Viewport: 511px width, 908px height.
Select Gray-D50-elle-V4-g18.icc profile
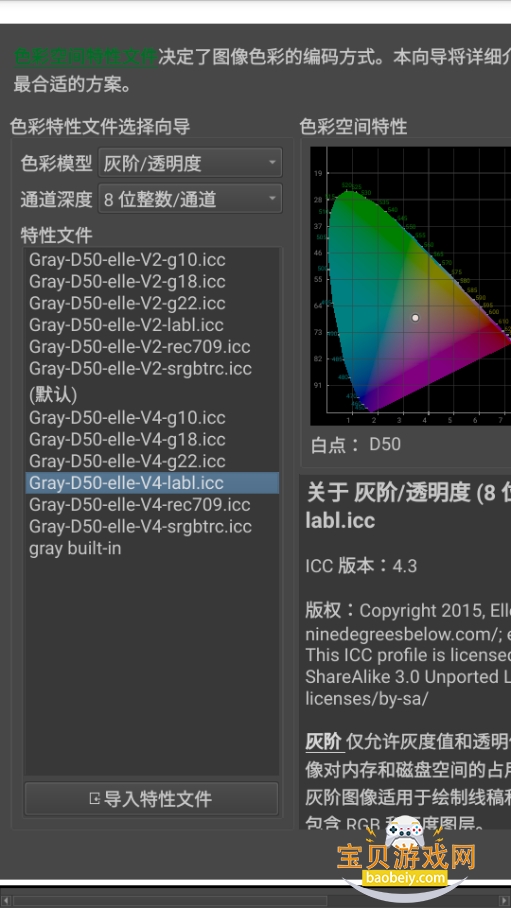(152, 439)
